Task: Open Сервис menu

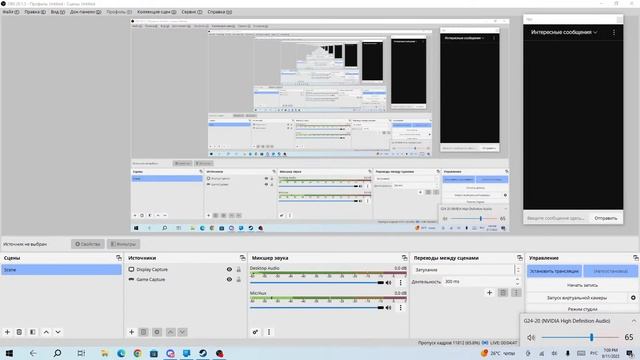Action: point(192,12)
